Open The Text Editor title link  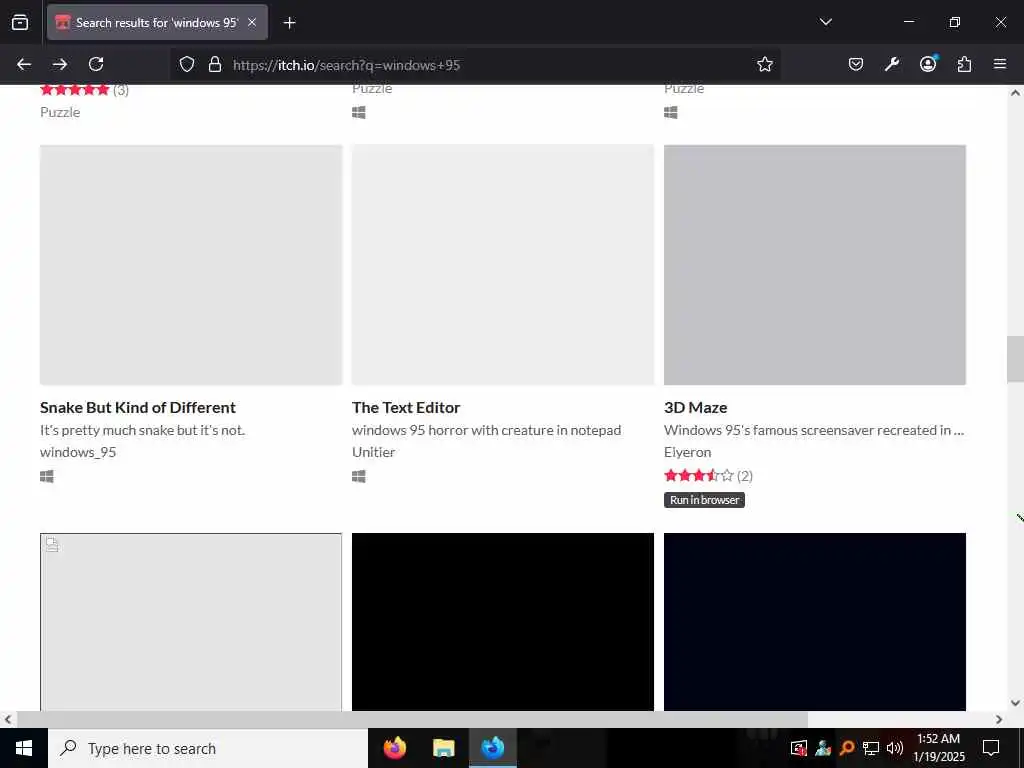406,408
